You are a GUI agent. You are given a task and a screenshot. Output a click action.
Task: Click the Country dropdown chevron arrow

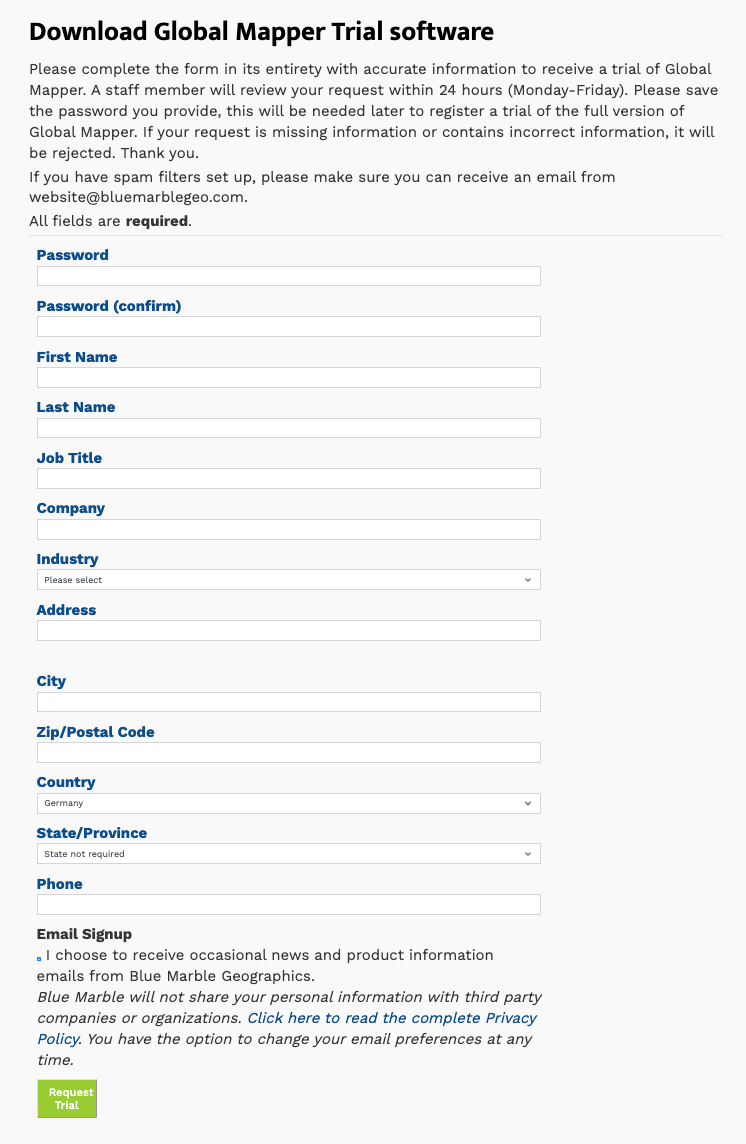(x=528, y=803)
